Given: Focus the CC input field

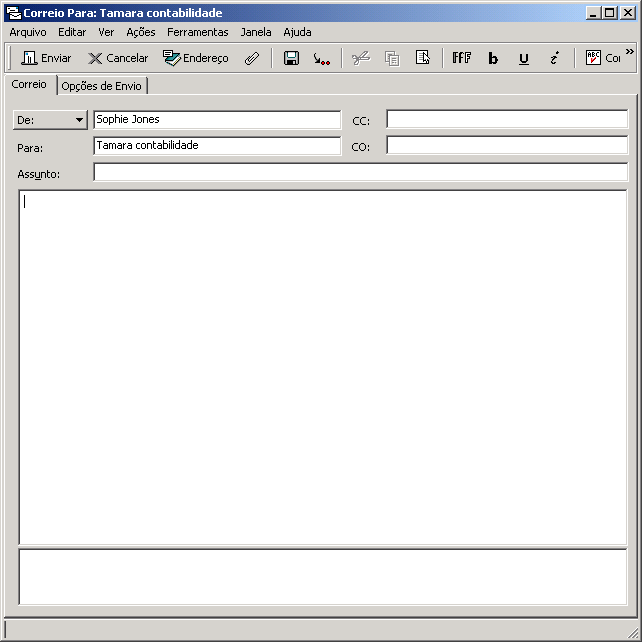Looking at the screenshot, I should (507, 119).
